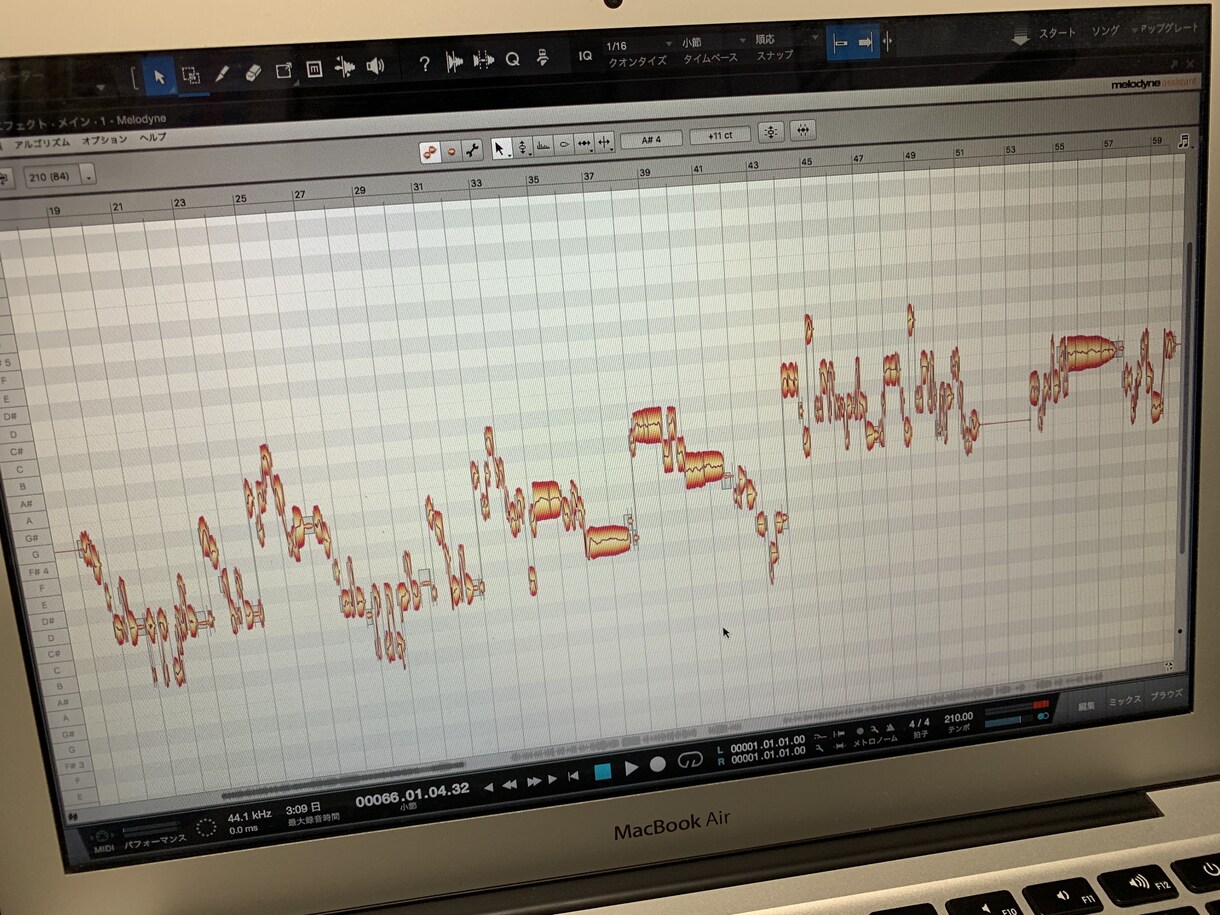This screenshot has height=915, width=1220.
Task: Click the large G# blob near bar 37
Action: click(x=610, y=541)
